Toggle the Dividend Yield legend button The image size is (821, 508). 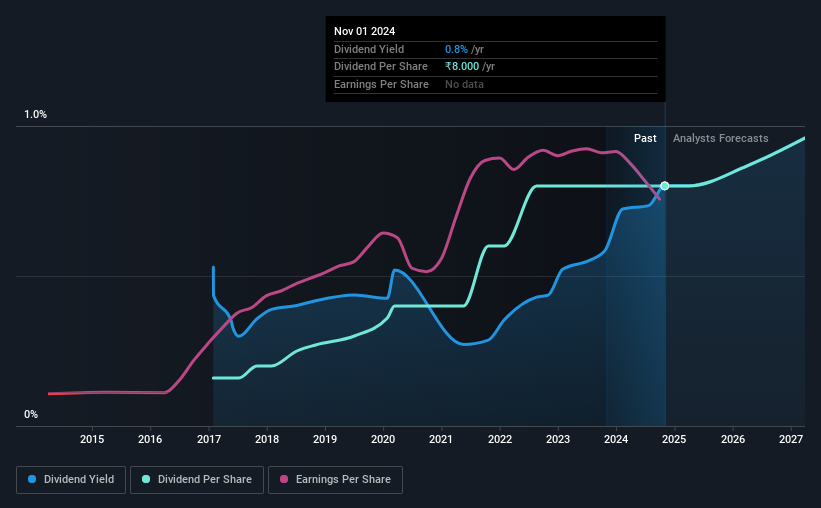click(71, 480)
